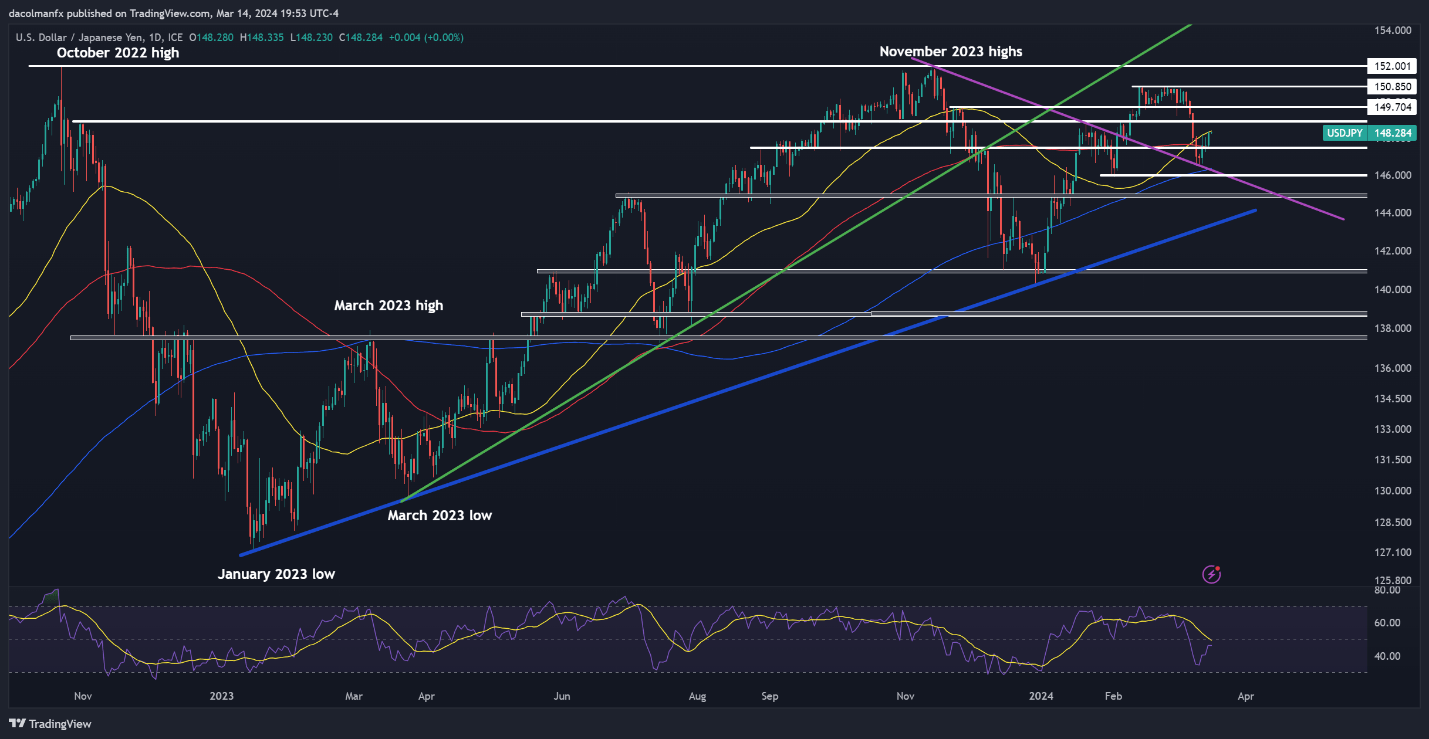Click the 2023 label on time axis
This screenshot has width=1429, height=739.
222,695
